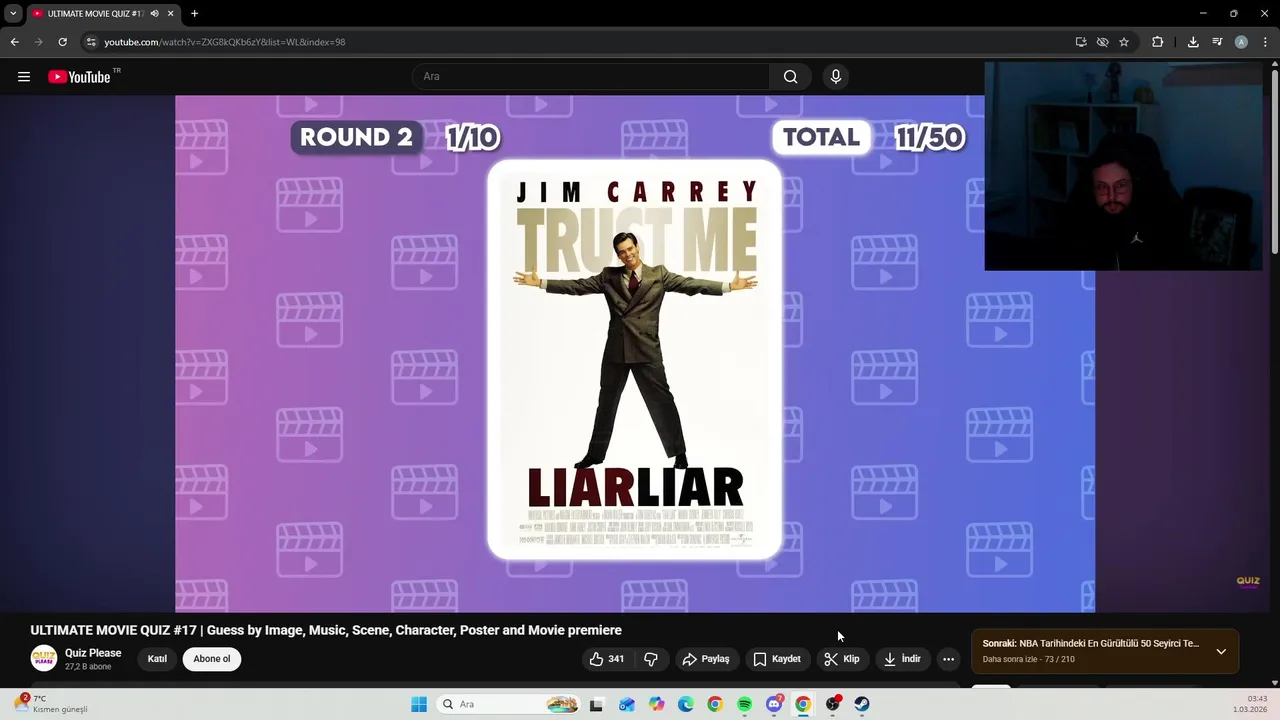This screenshot has width=1280, height=720.
Task: Click the browser forward arrow
Action: click(38, 42)
